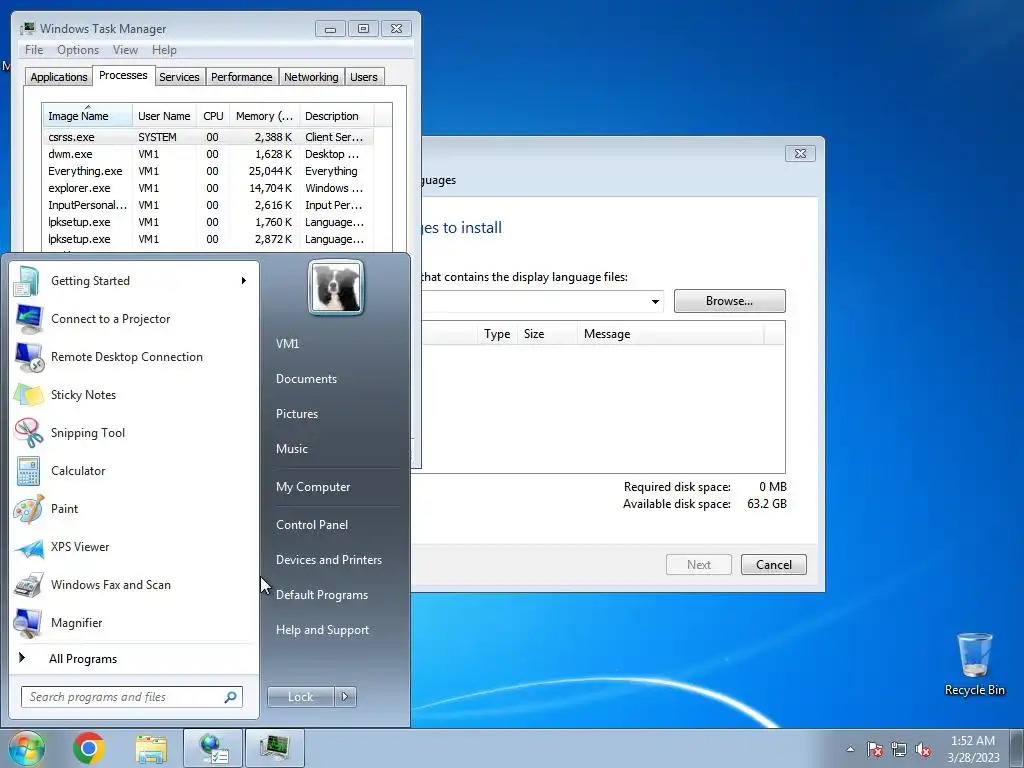Open Task Manager Help menu
Screen dimensions: 1024x768
(164, 50)
